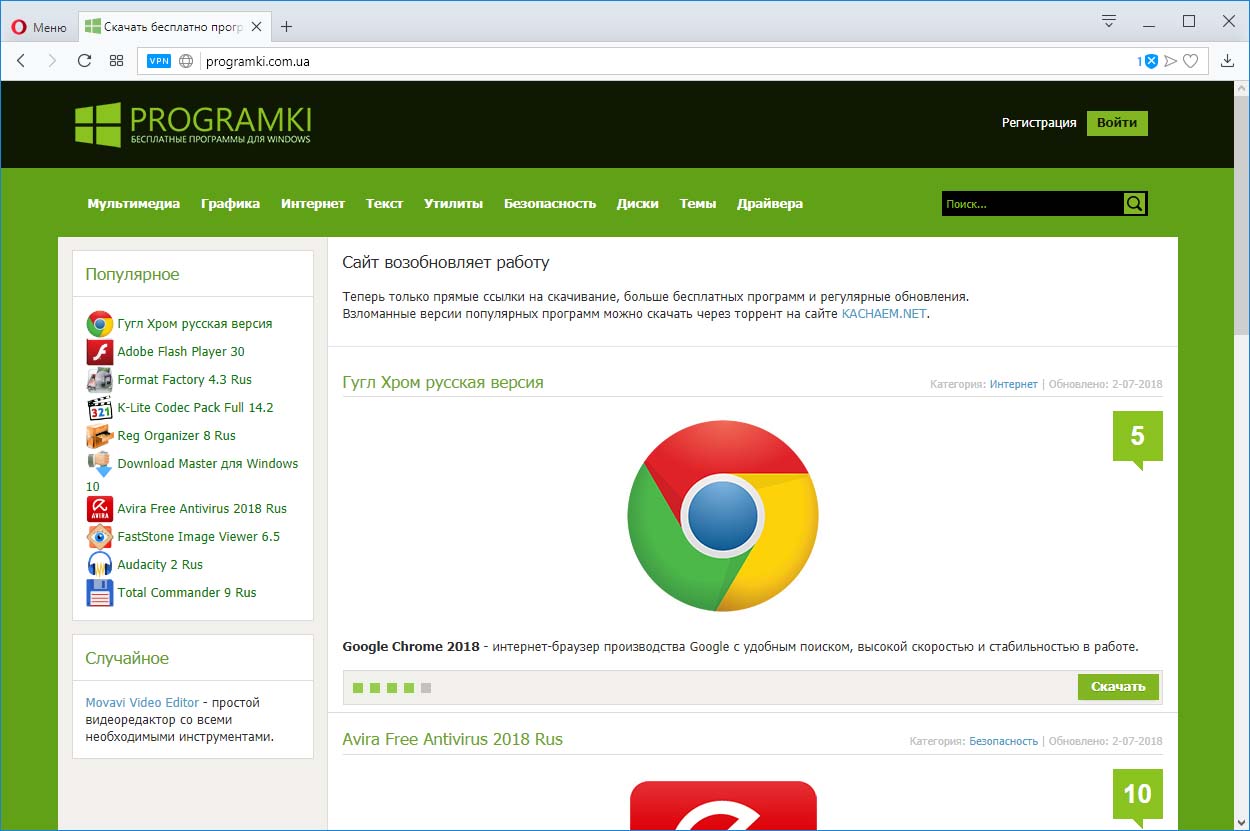The image size is (1250, 831).
Task: Open Download Master для Windows link
Action: click(x=208, y=464)
